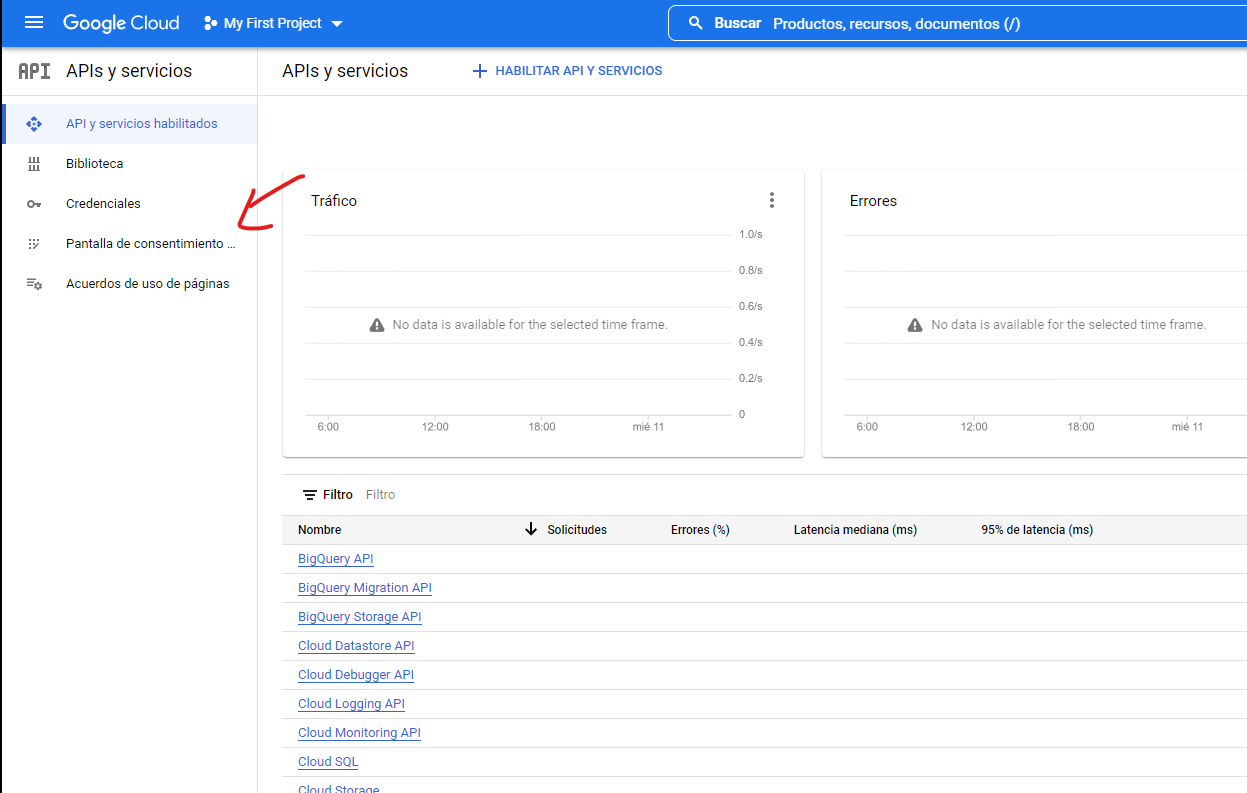Click the plus icon beside Habilitar API

pos(479,71)
